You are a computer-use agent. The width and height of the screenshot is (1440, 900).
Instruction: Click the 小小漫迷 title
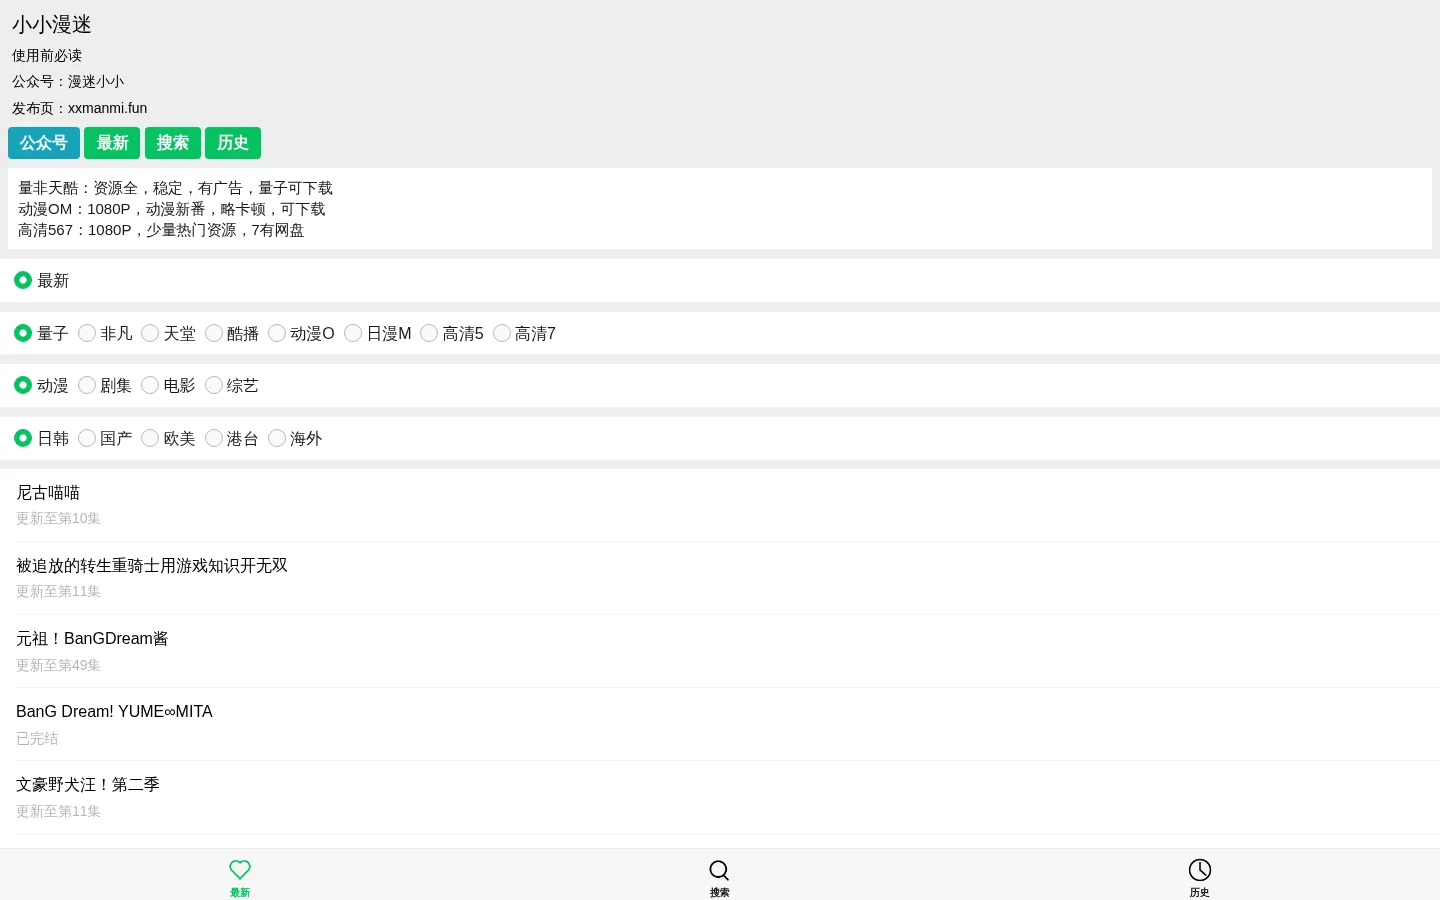(x=52, y=25)
